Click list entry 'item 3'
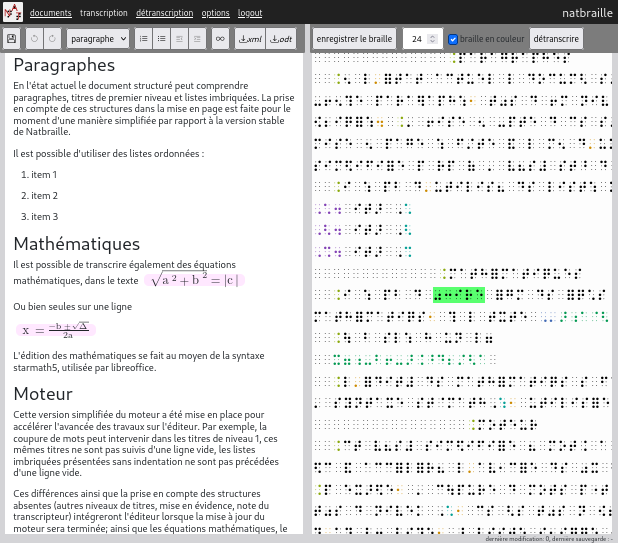Image resolution: width=618 pixels, height=543 pixels. [x=44, y=216]
